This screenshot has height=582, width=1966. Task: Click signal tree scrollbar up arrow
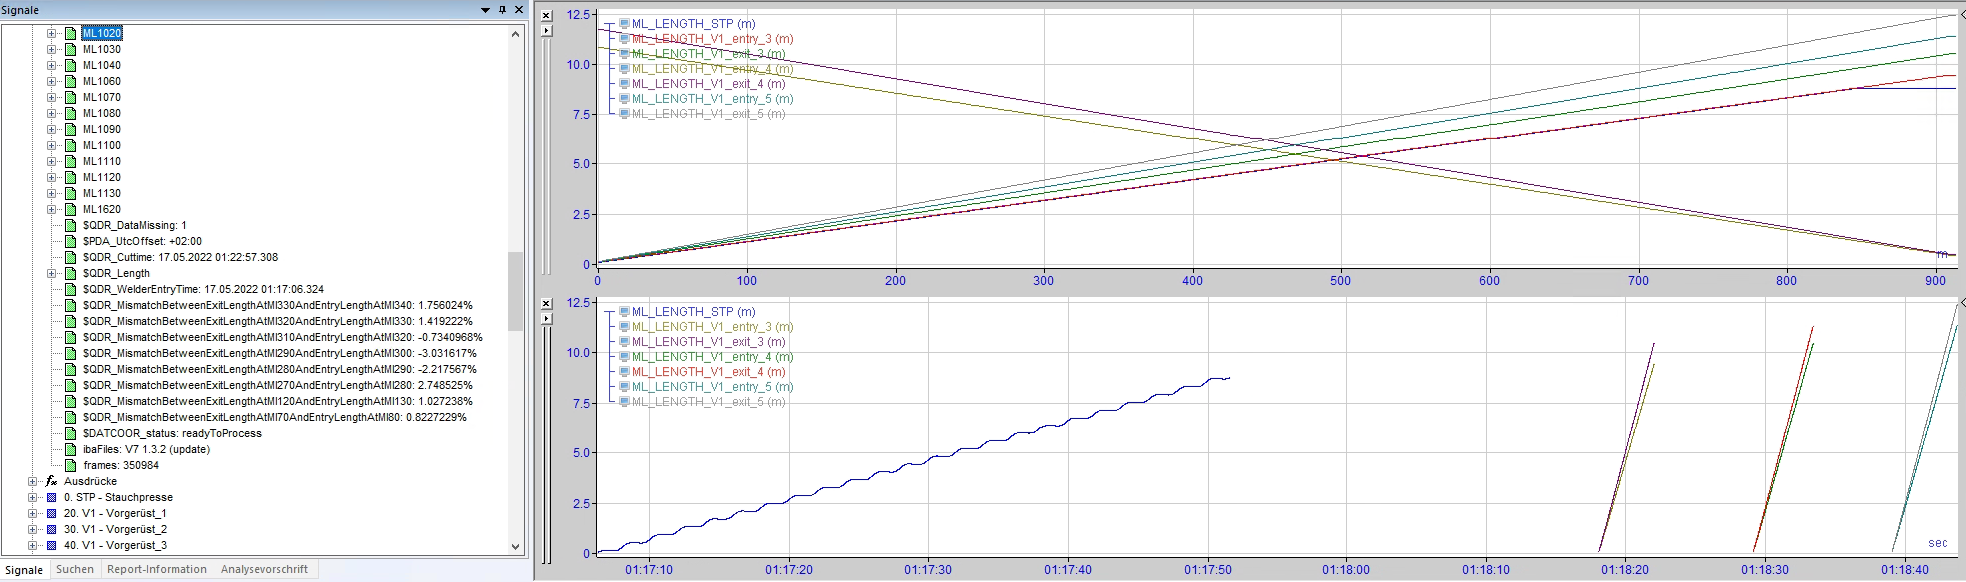click(516, 33)
